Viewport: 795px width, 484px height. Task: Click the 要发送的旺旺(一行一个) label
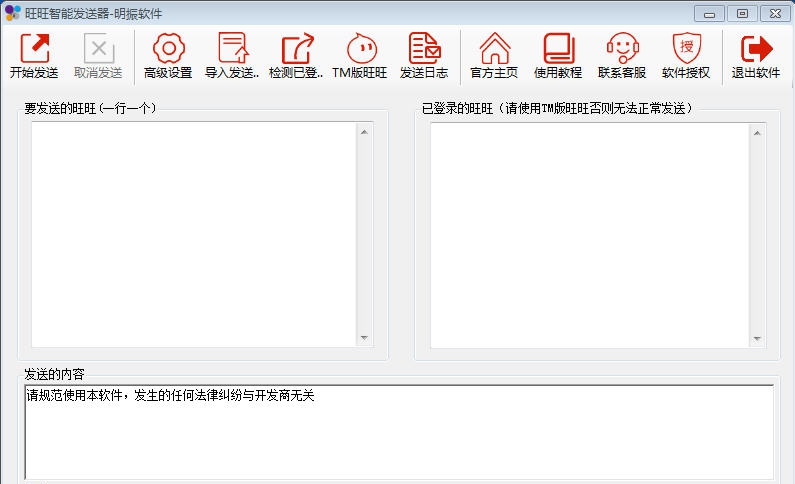tap(91, 108)
